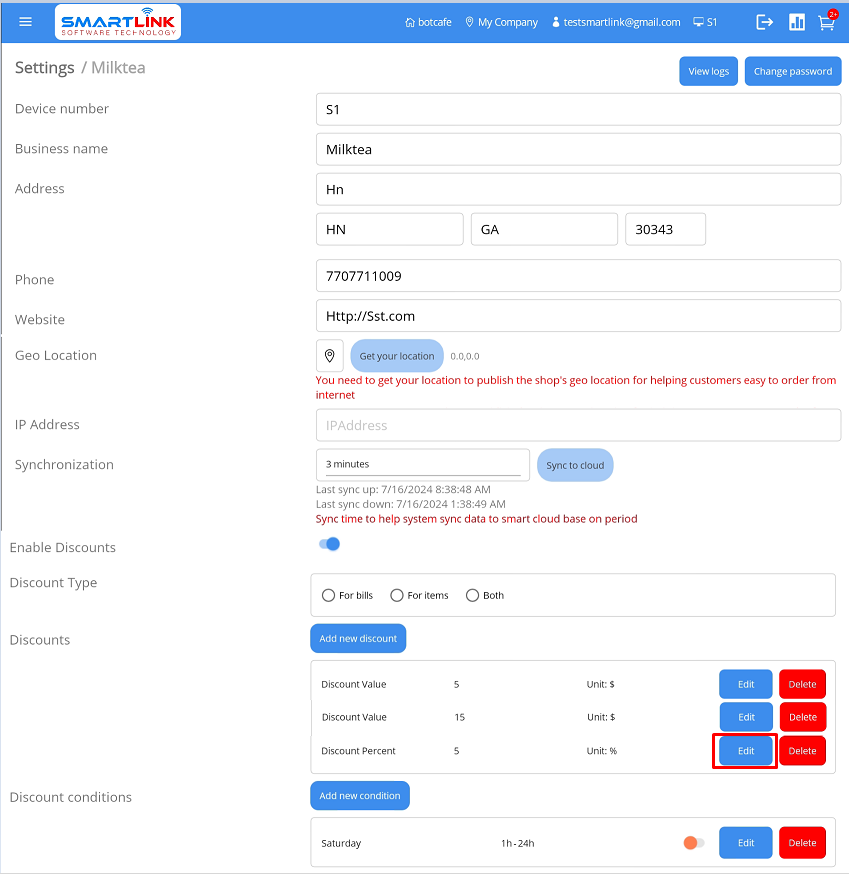This screenshot has width=849, height=874.
Task: Open the hamburger navigation menu
Action: (26, 22)
